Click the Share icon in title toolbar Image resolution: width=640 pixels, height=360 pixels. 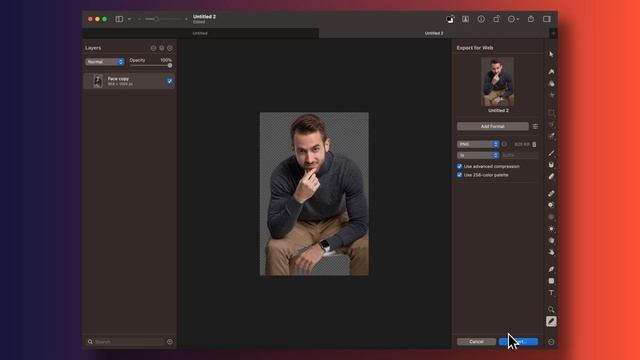531,19
